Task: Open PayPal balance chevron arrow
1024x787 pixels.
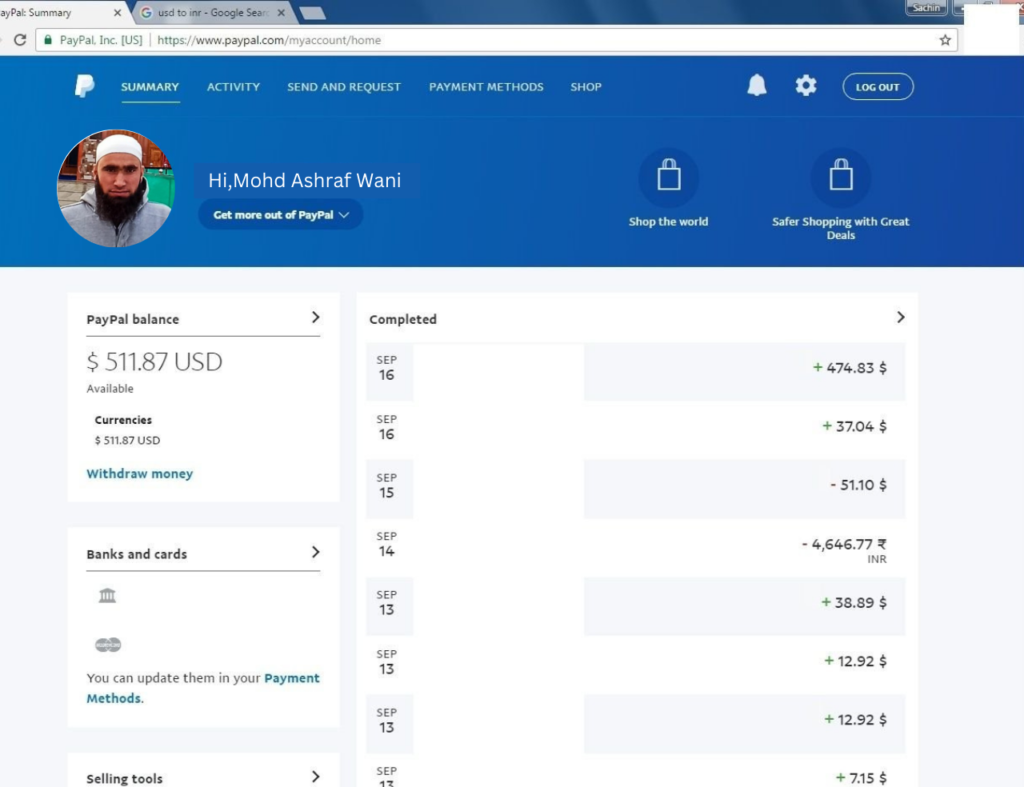Action: 315,317
